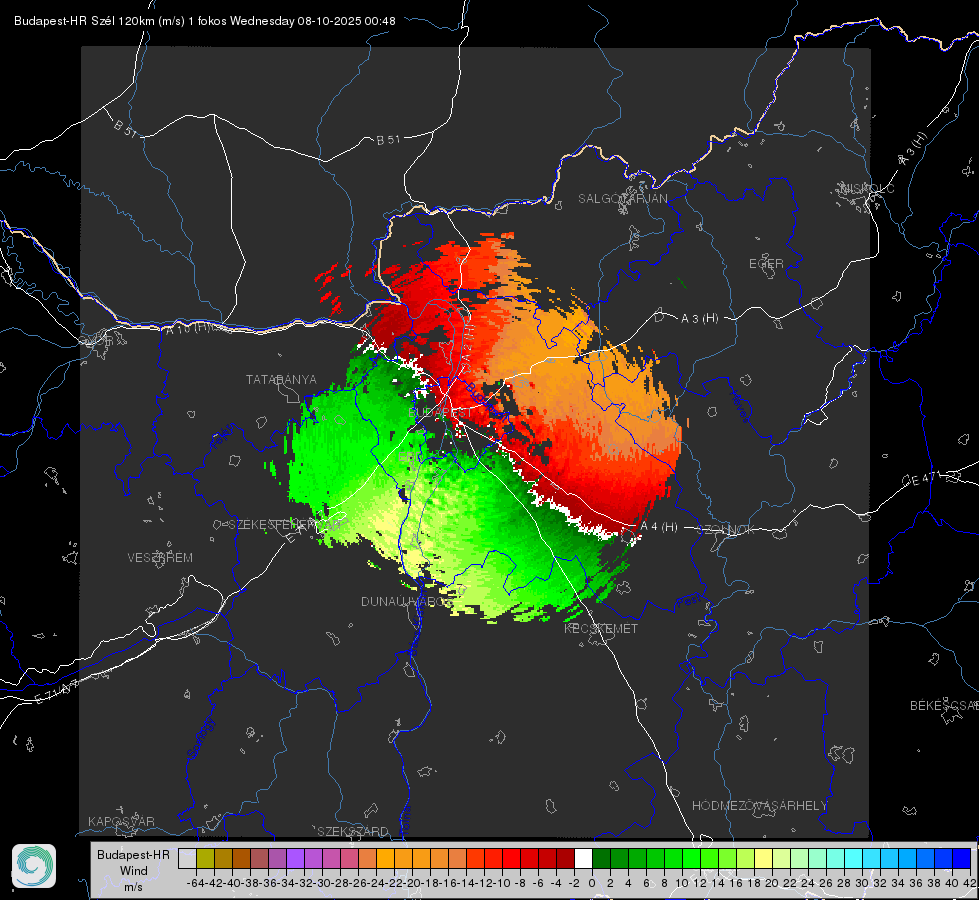The width and height of the screenshot is (979, 900).
Task: Click the KECSKEMÉT city label
Action: 601,629
